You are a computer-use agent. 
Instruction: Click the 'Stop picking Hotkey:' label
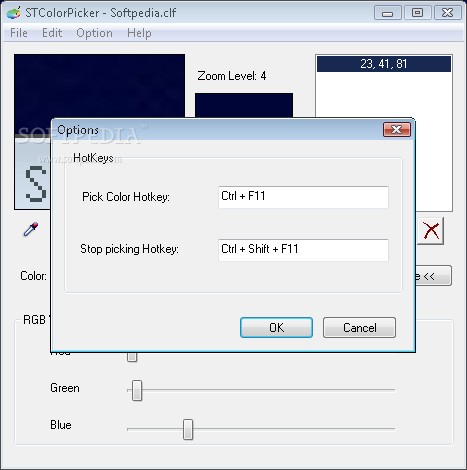pos(129,249)
